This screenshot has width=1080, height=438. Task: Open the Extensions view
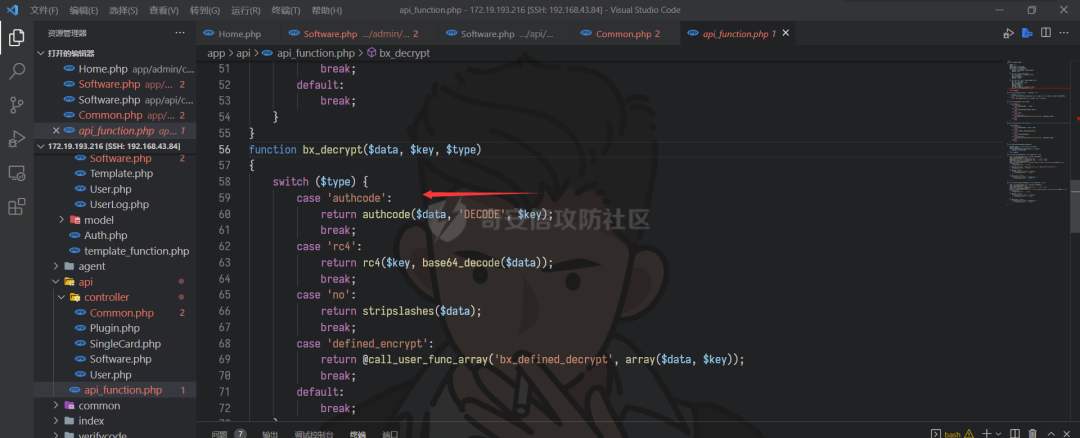click(17, 207)
